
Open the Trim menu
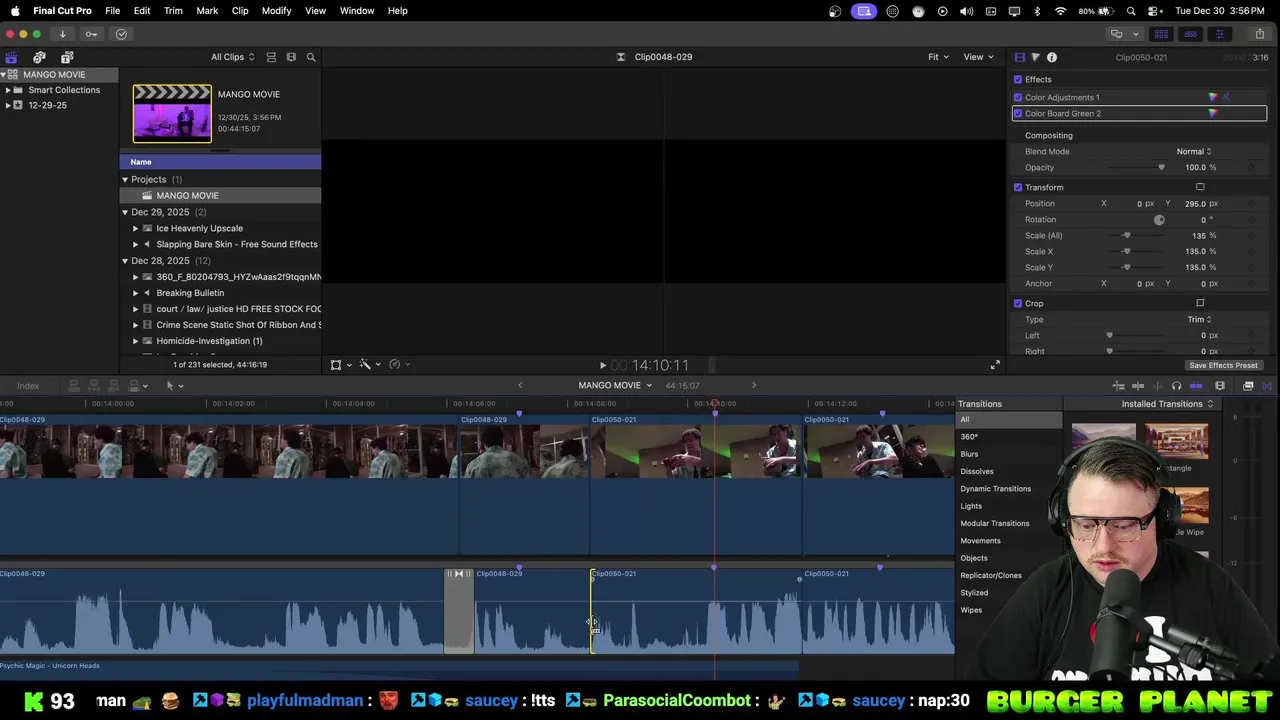(173, 11)
